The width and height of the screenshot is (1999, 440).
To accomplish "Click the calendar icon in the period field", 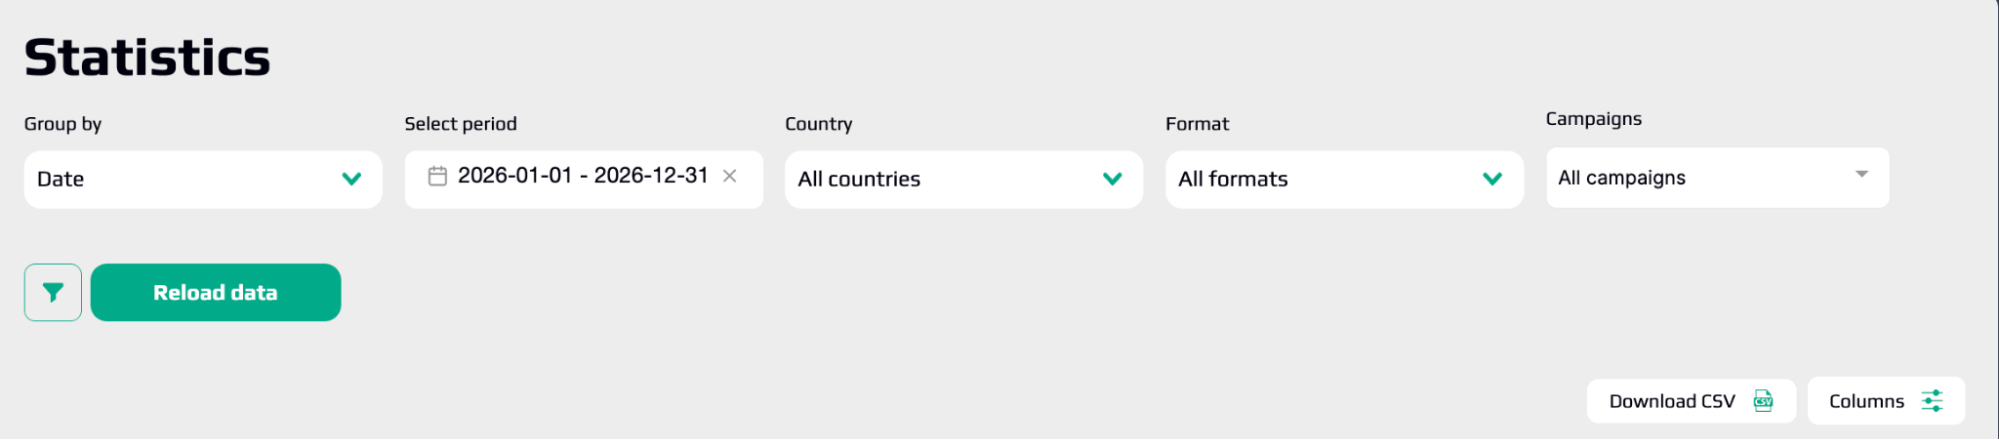I will pos(437,177).
